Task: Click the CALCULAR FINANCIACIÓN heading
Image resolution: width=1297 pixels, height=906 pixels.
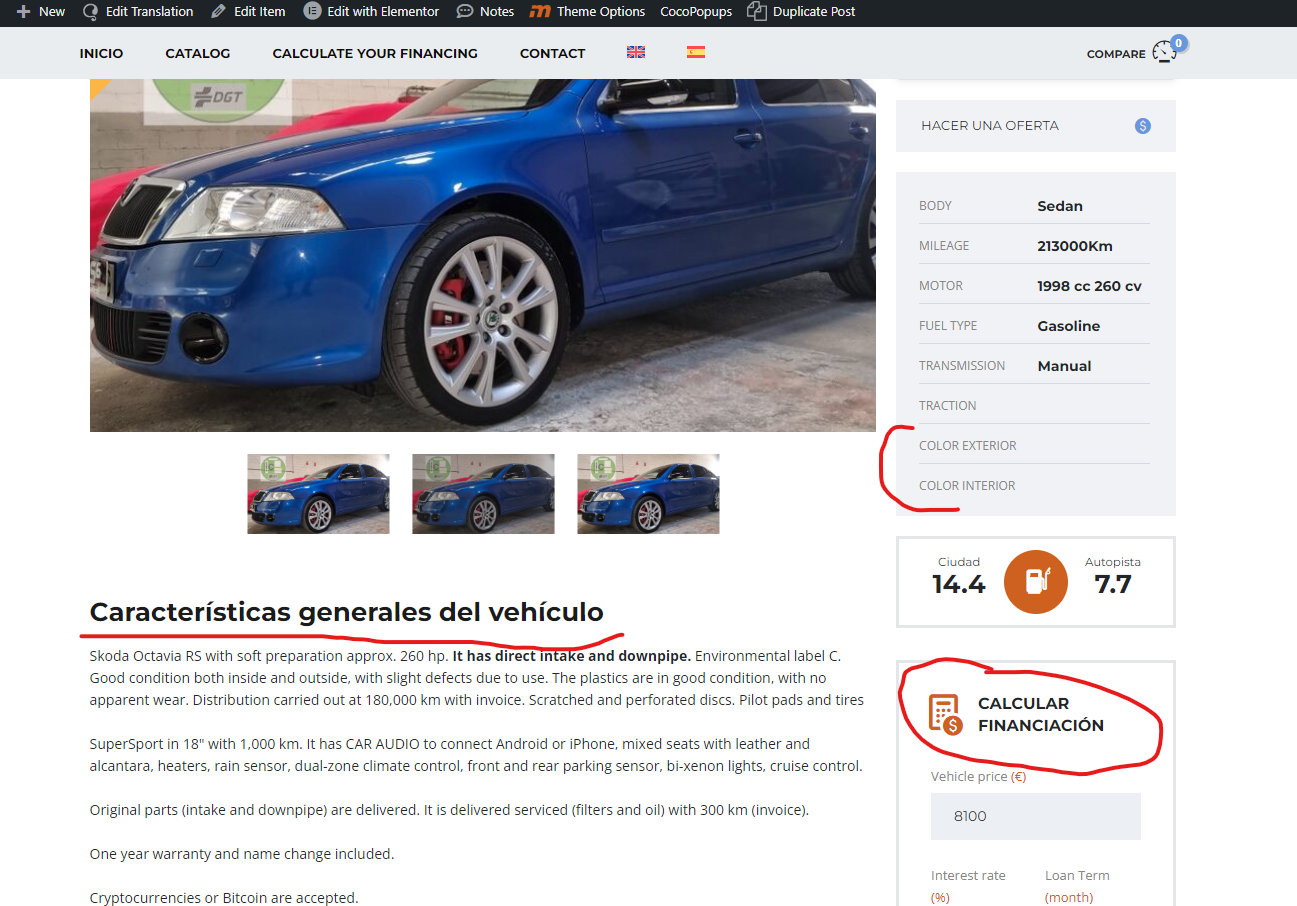Action: click(1040, 714)
